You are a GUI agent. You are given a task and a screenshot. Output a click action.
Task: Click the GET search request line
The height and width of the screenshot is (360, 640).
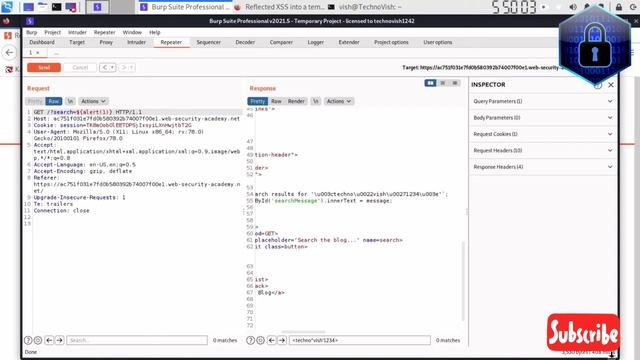point(88,112)
